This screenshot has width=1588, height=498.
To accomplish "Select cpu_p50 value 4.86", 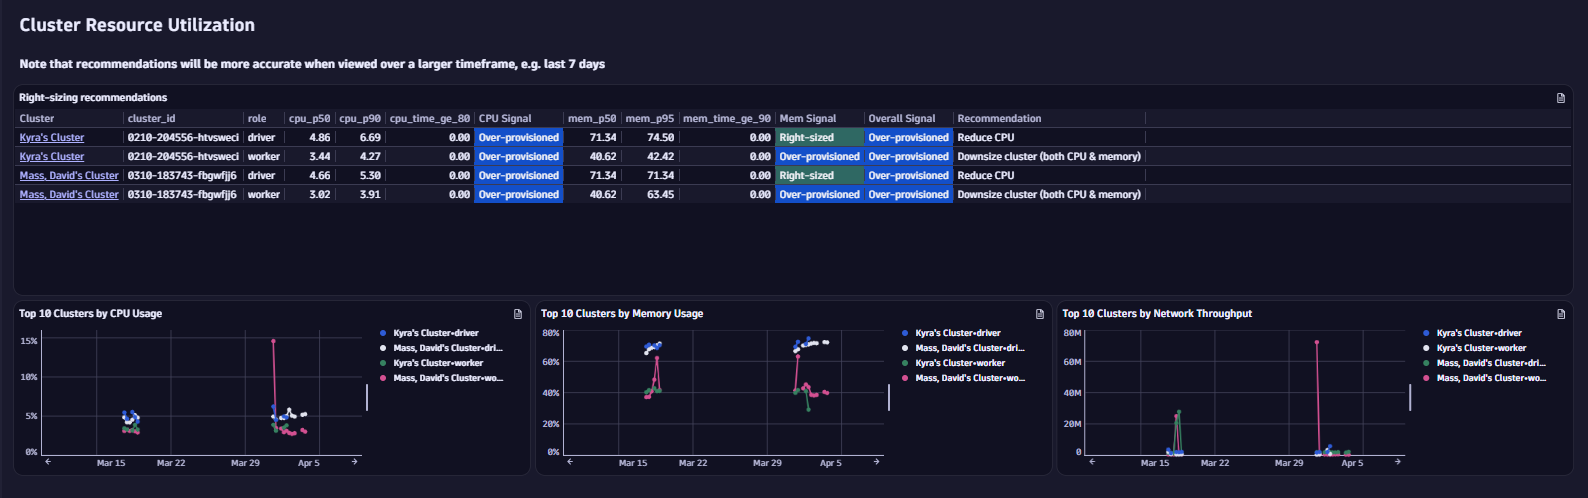I will [320, 138].
